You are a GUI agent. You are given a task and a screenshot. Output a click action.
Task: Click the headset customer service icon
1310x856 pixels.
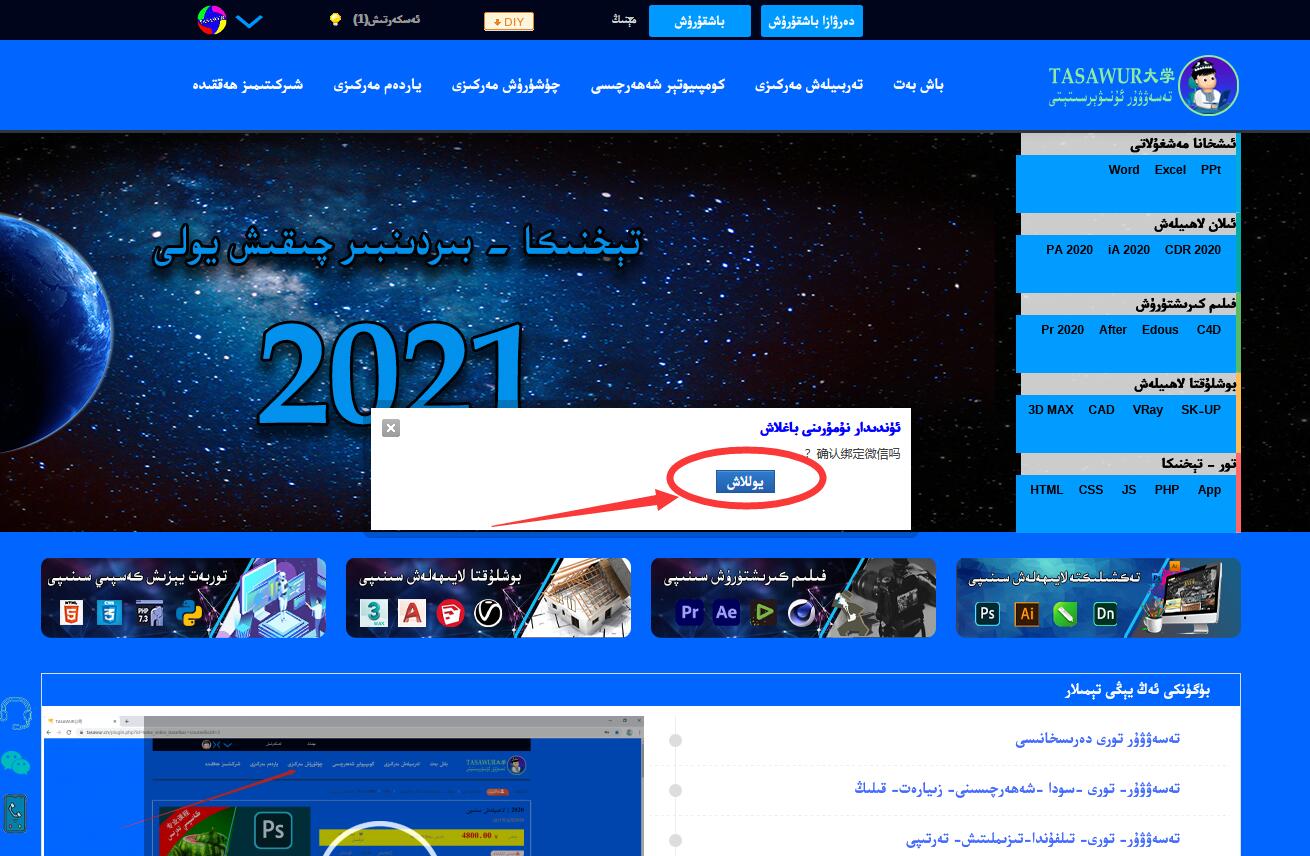pyautogui.click(x=16, y=713)
